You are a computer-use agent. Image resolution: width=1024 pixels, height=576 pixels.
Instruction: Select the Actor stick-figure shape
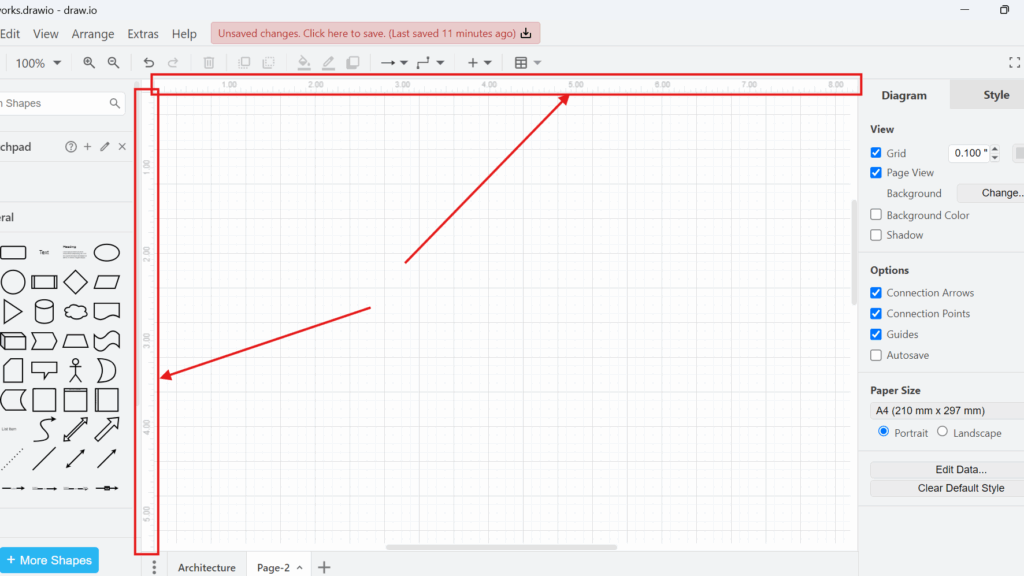[x=75, y=370]
